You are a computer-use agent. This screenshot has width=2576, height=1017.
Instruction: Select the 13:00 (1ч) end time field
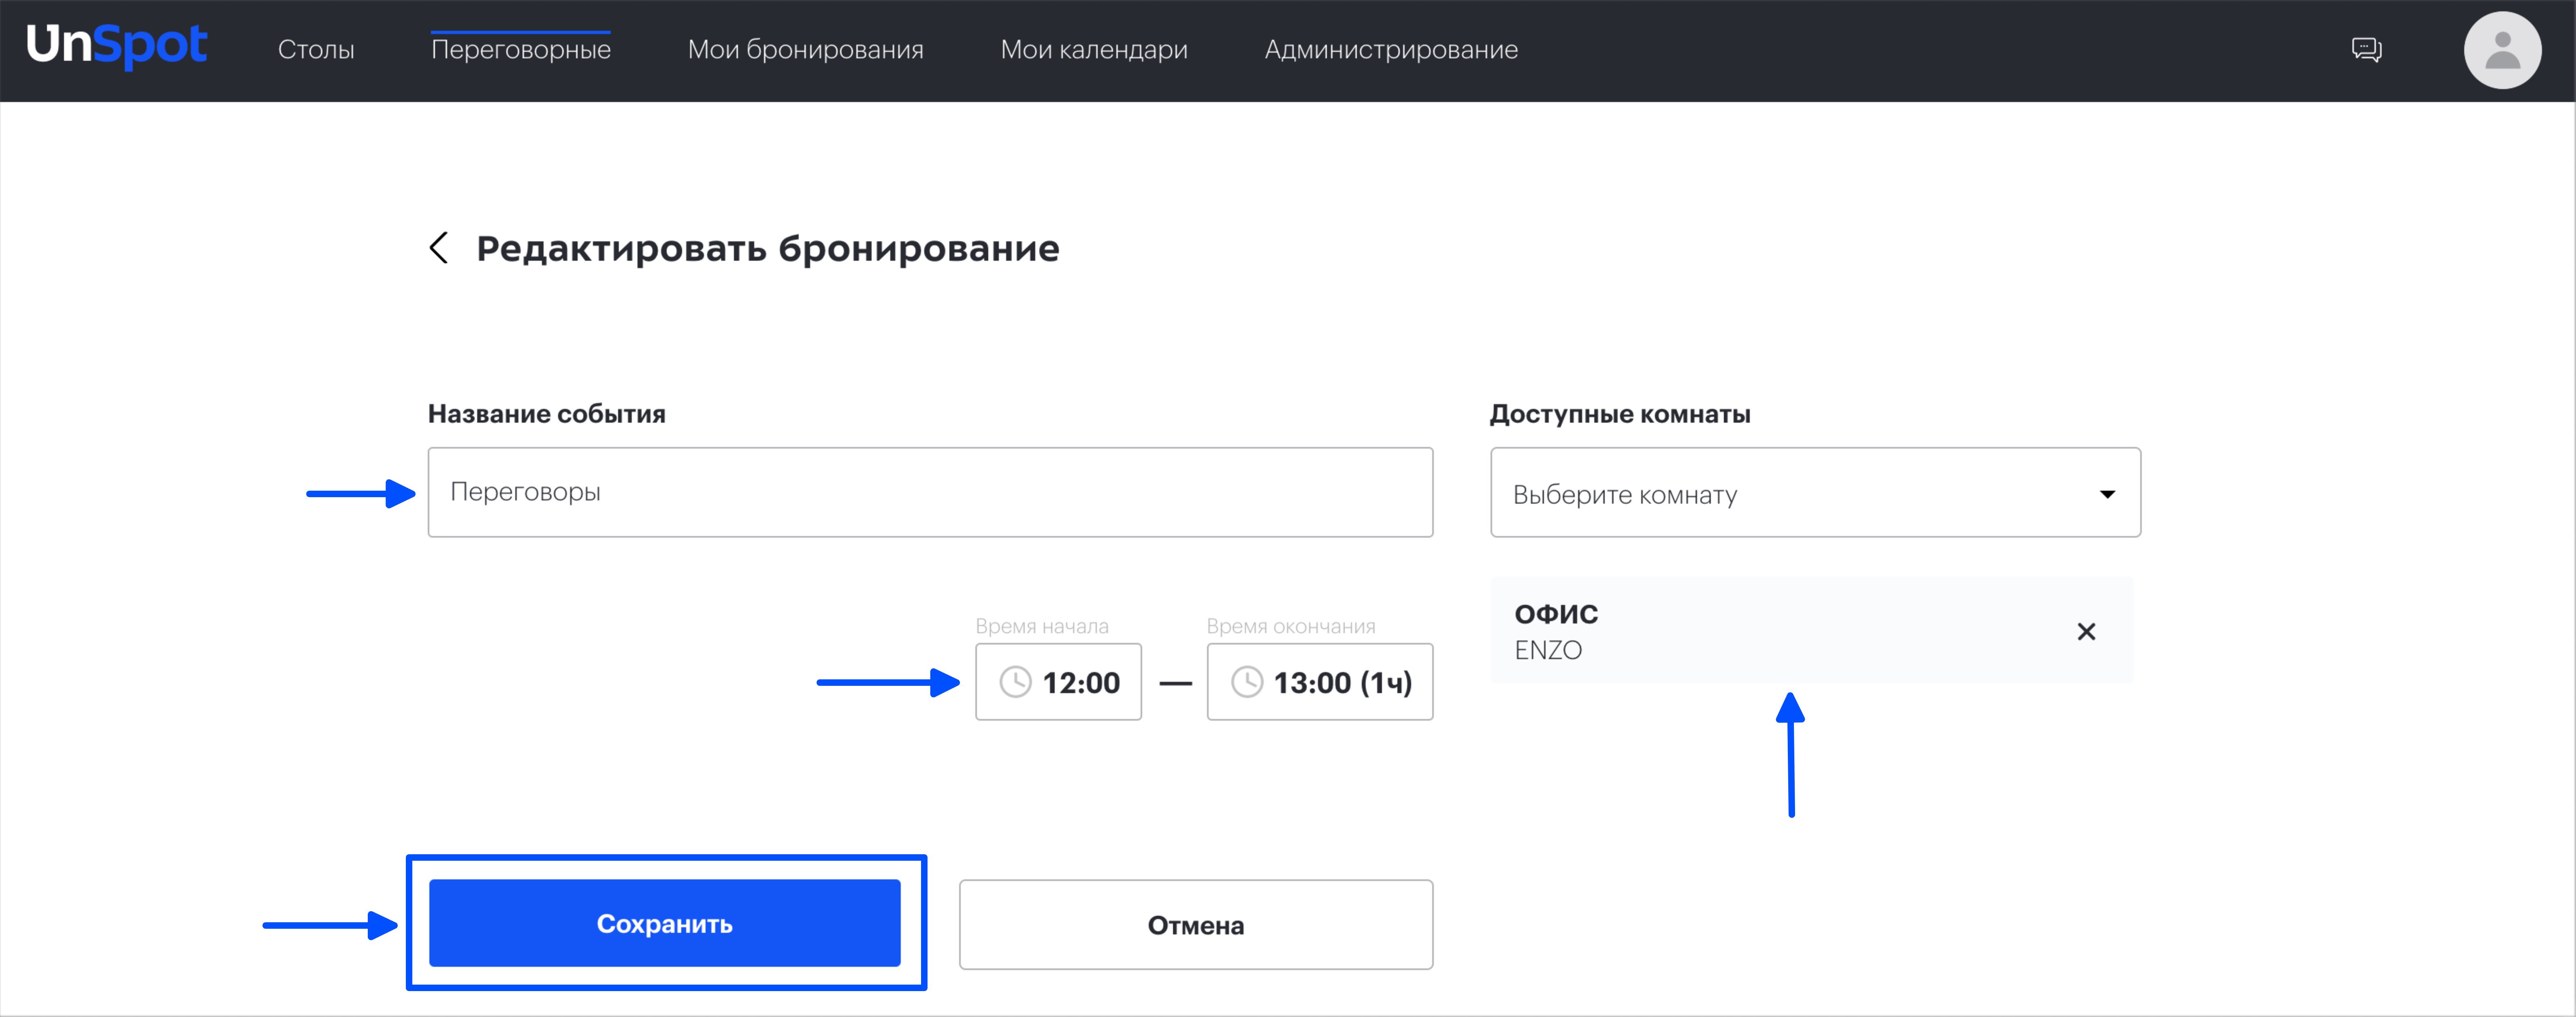click(x=1319, y=682)
